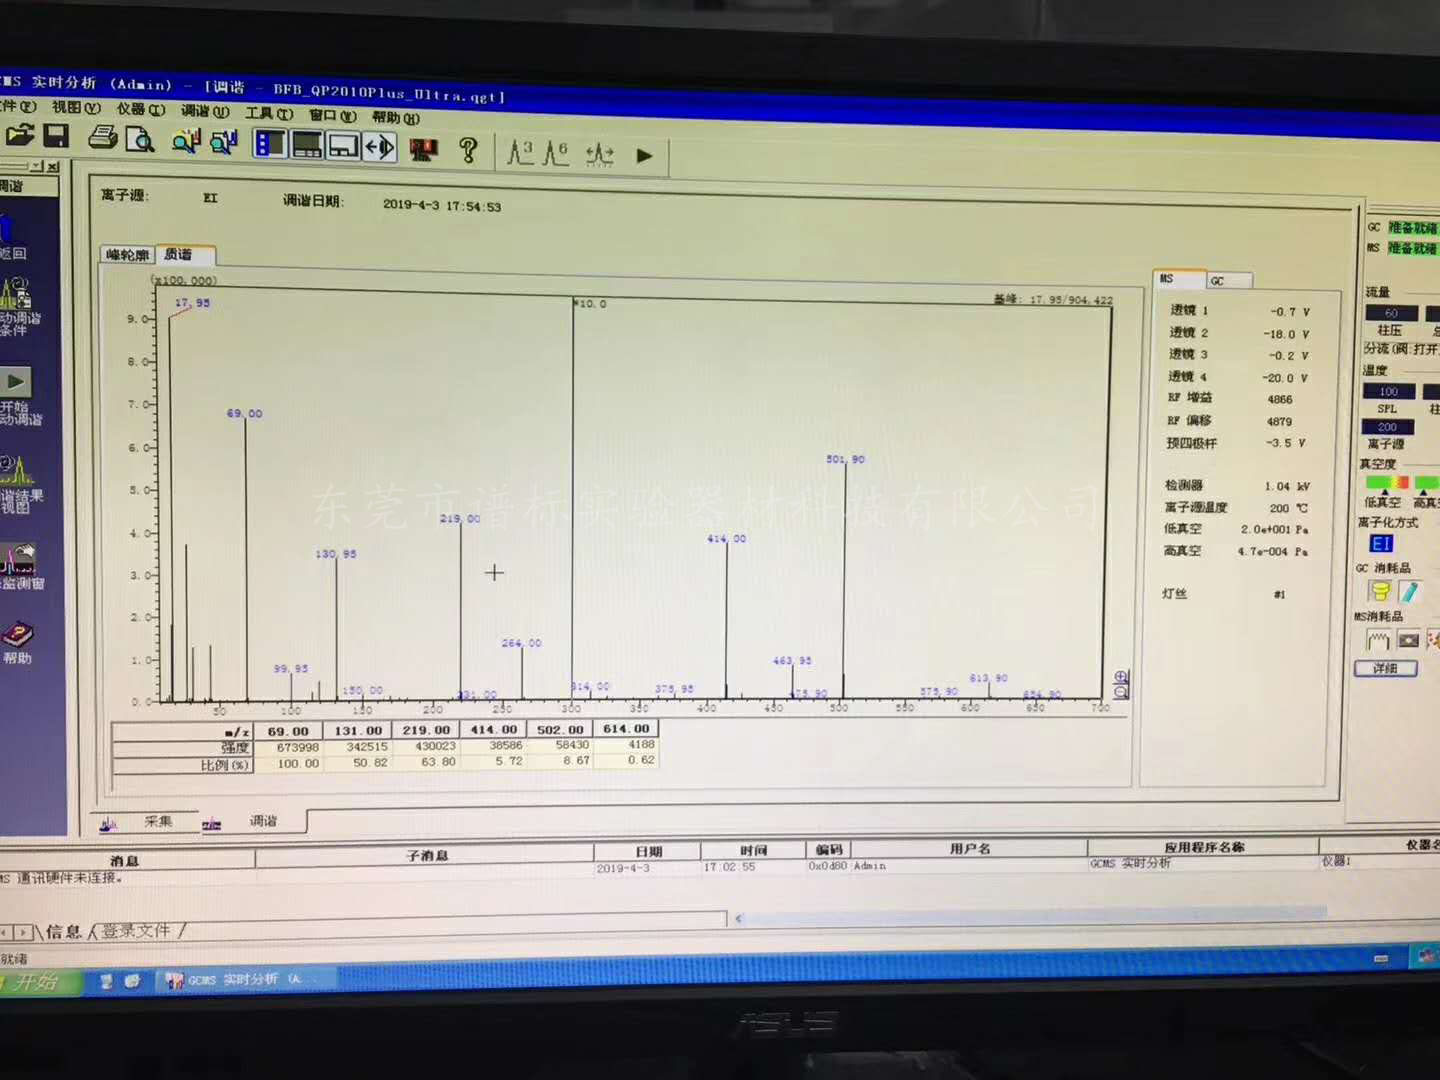This screenshot has width=1440, height=1080.
Task: Open print preview magnifier icon
Action: (x=140, y=140)
